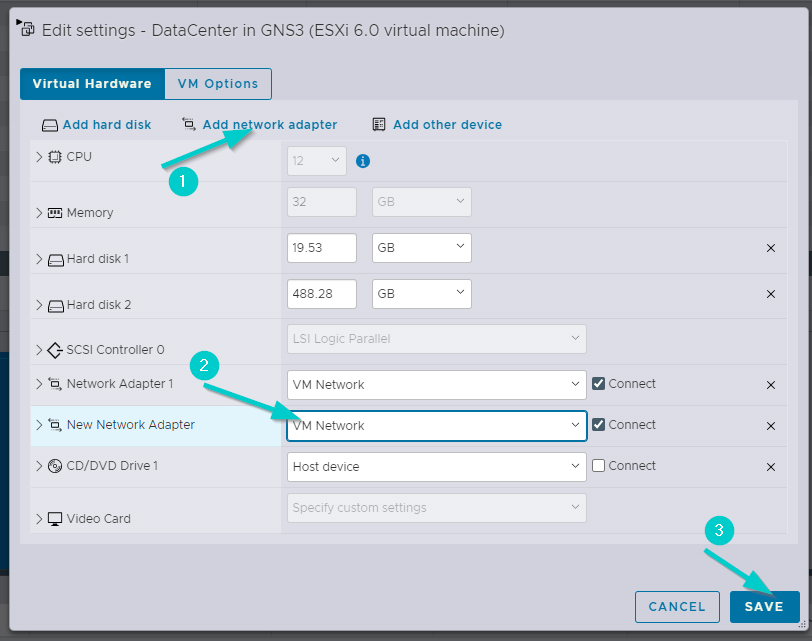Image resolution: width=812 pixels, height=641 pixels.
Task: Expand the Hard disk 1 settings row
Action: click(40, 259)
